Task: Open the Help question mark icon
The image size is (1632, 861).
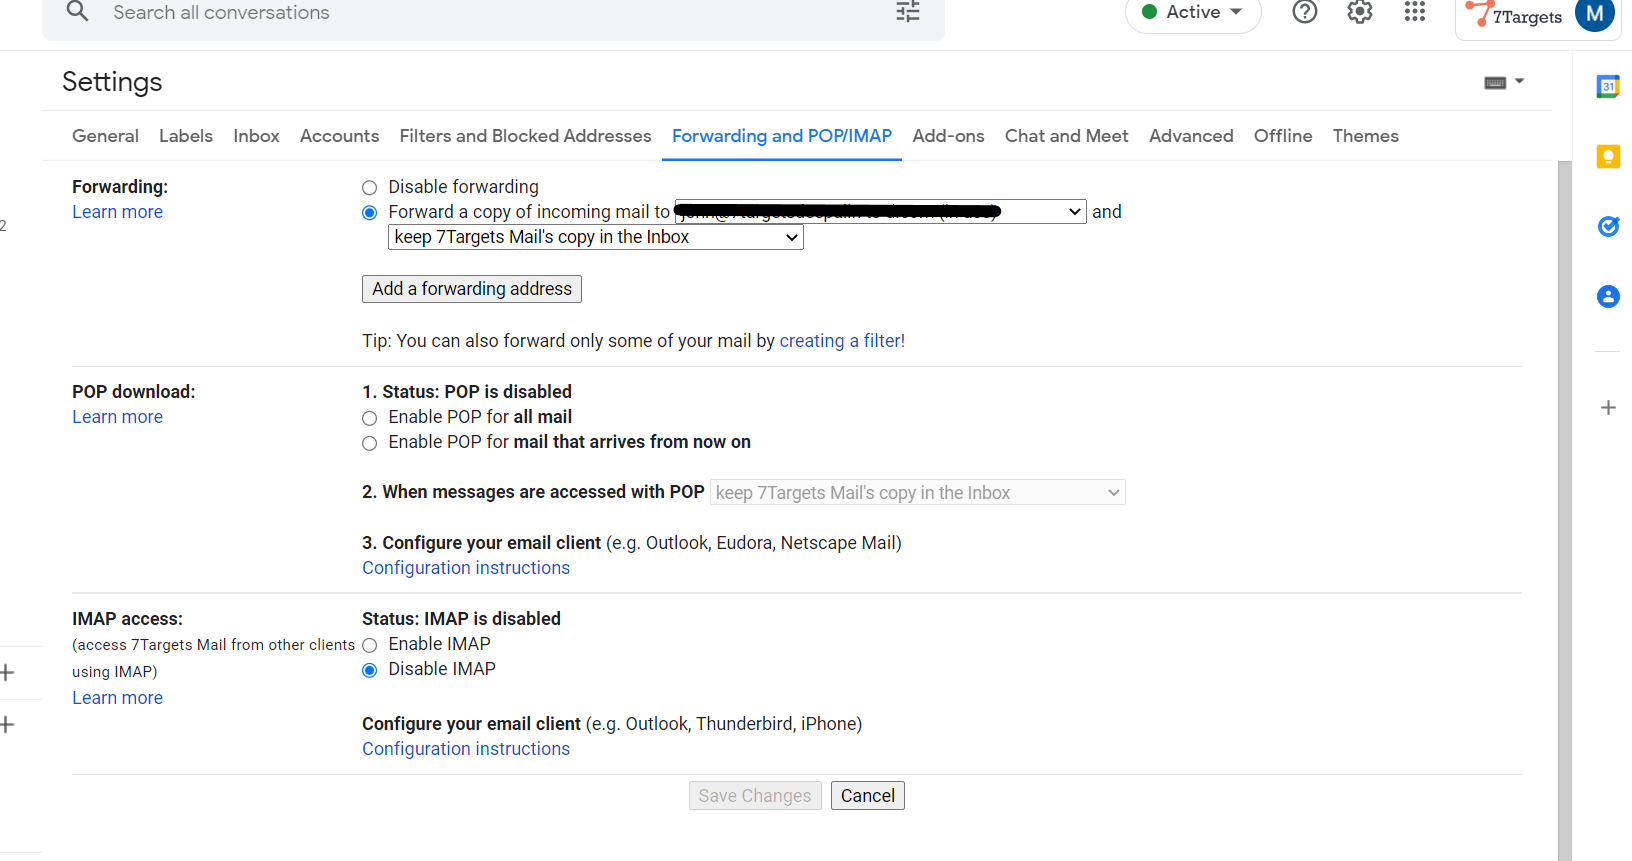Action: click(1304, 12)
